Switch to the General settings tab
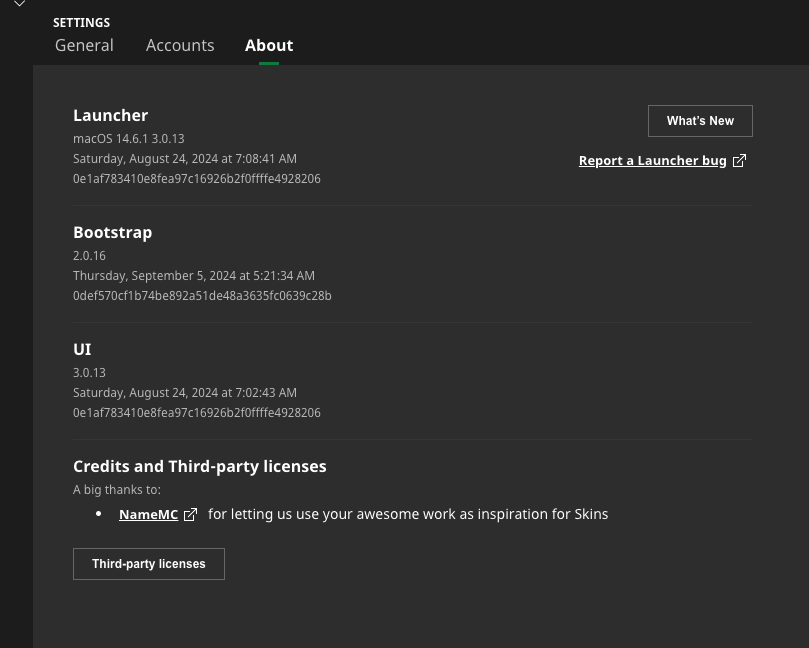The height and width of the screenshot is (648, 809). click(x=84, y=46)
